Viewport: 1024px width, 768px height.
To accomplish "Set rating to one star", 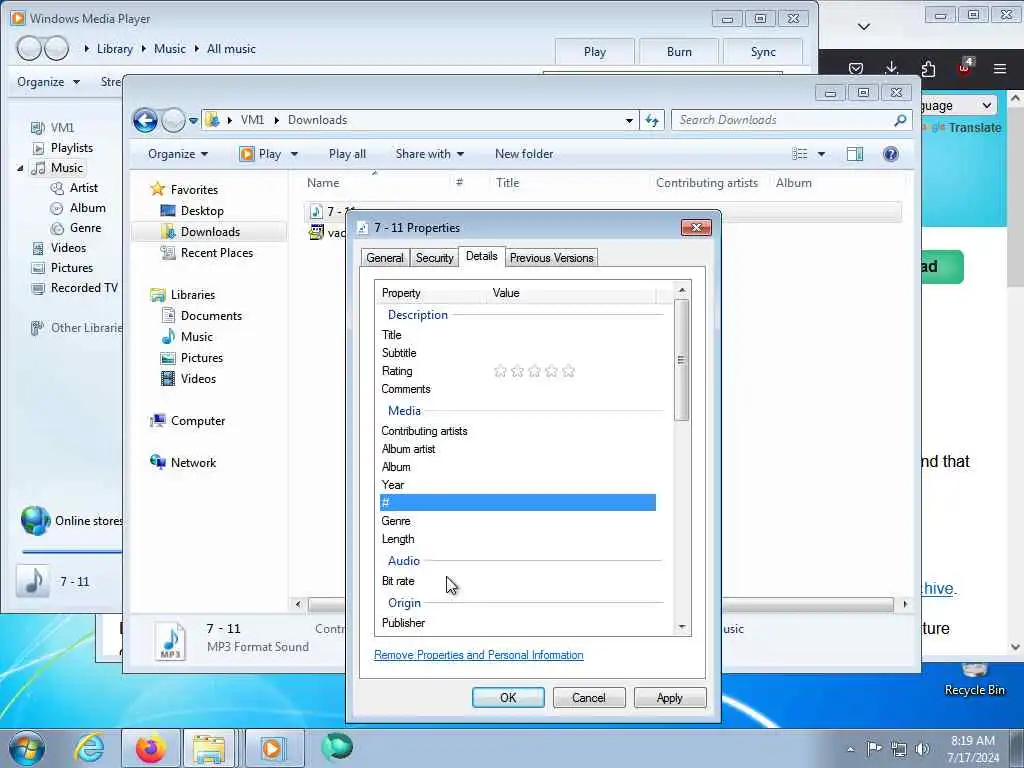I will pos(500,371).
